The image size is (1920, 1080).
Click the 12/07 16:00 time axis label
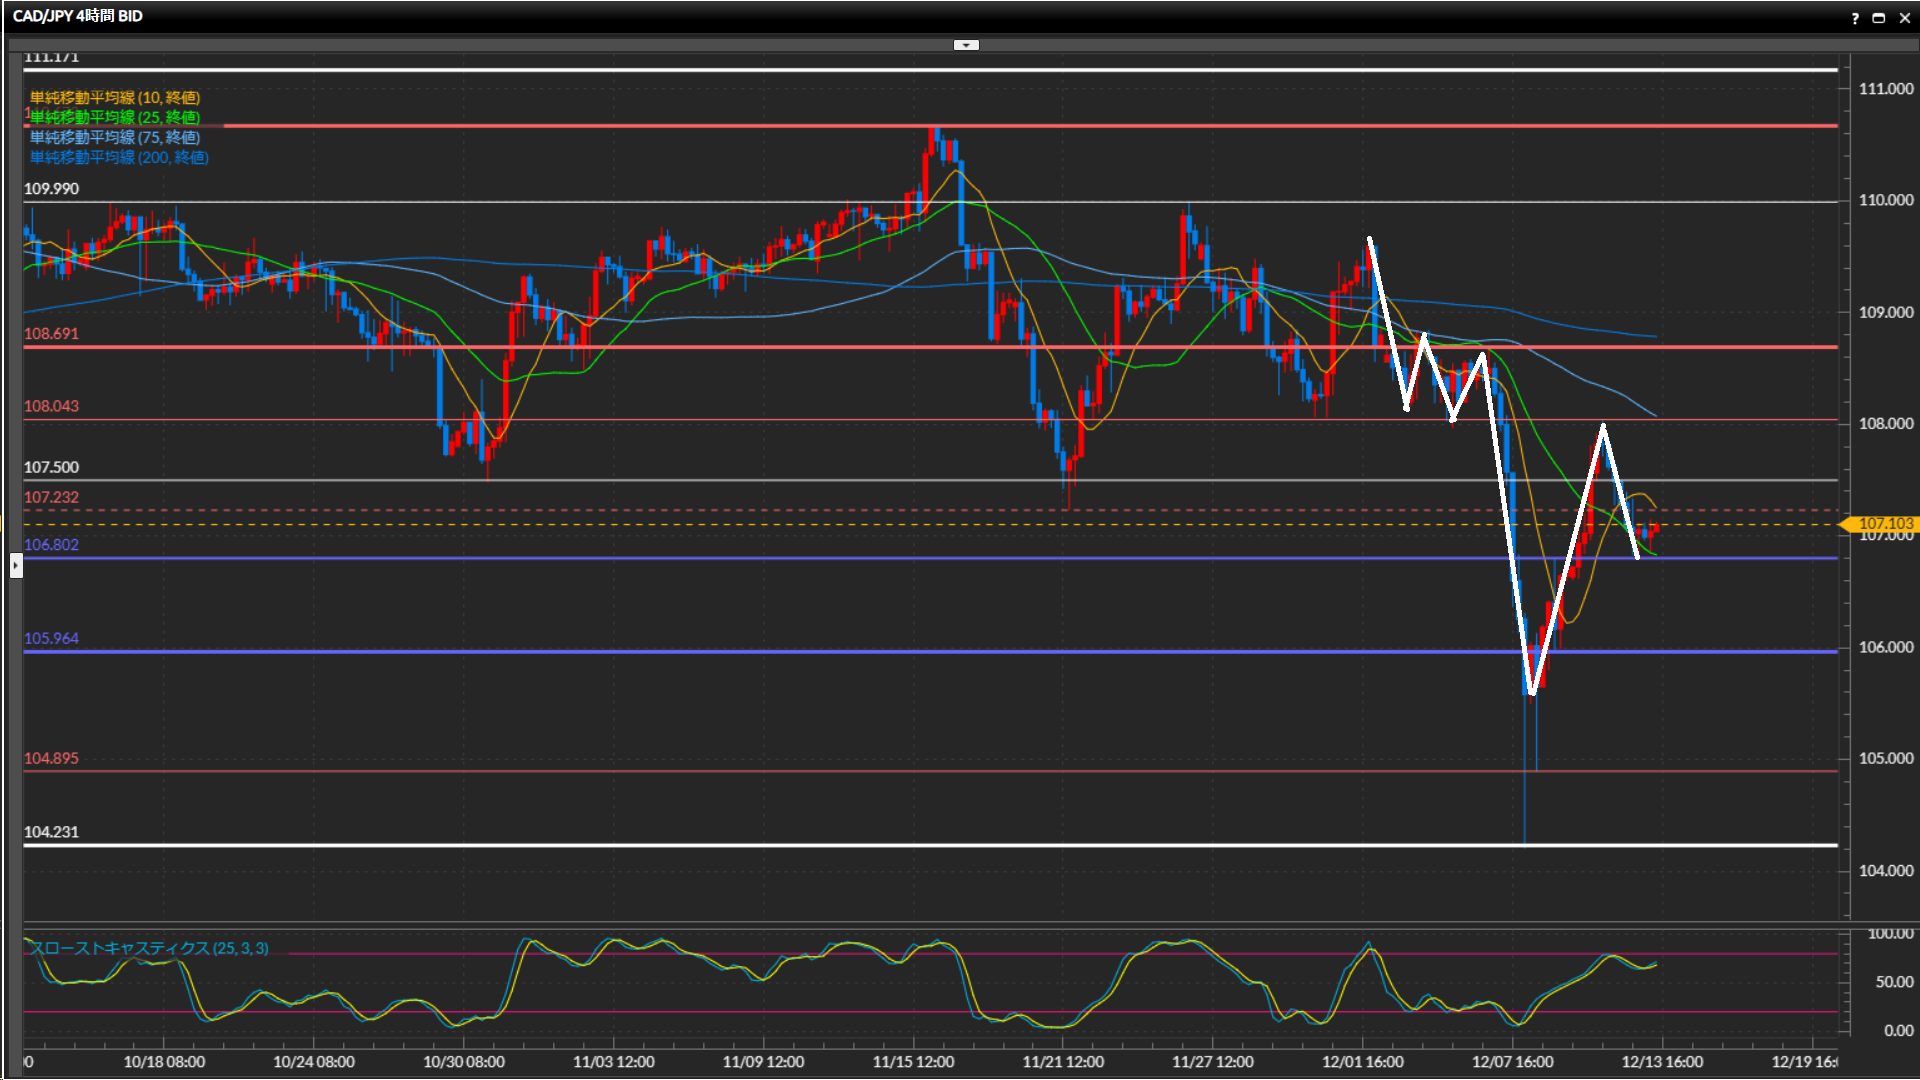1512,1062
